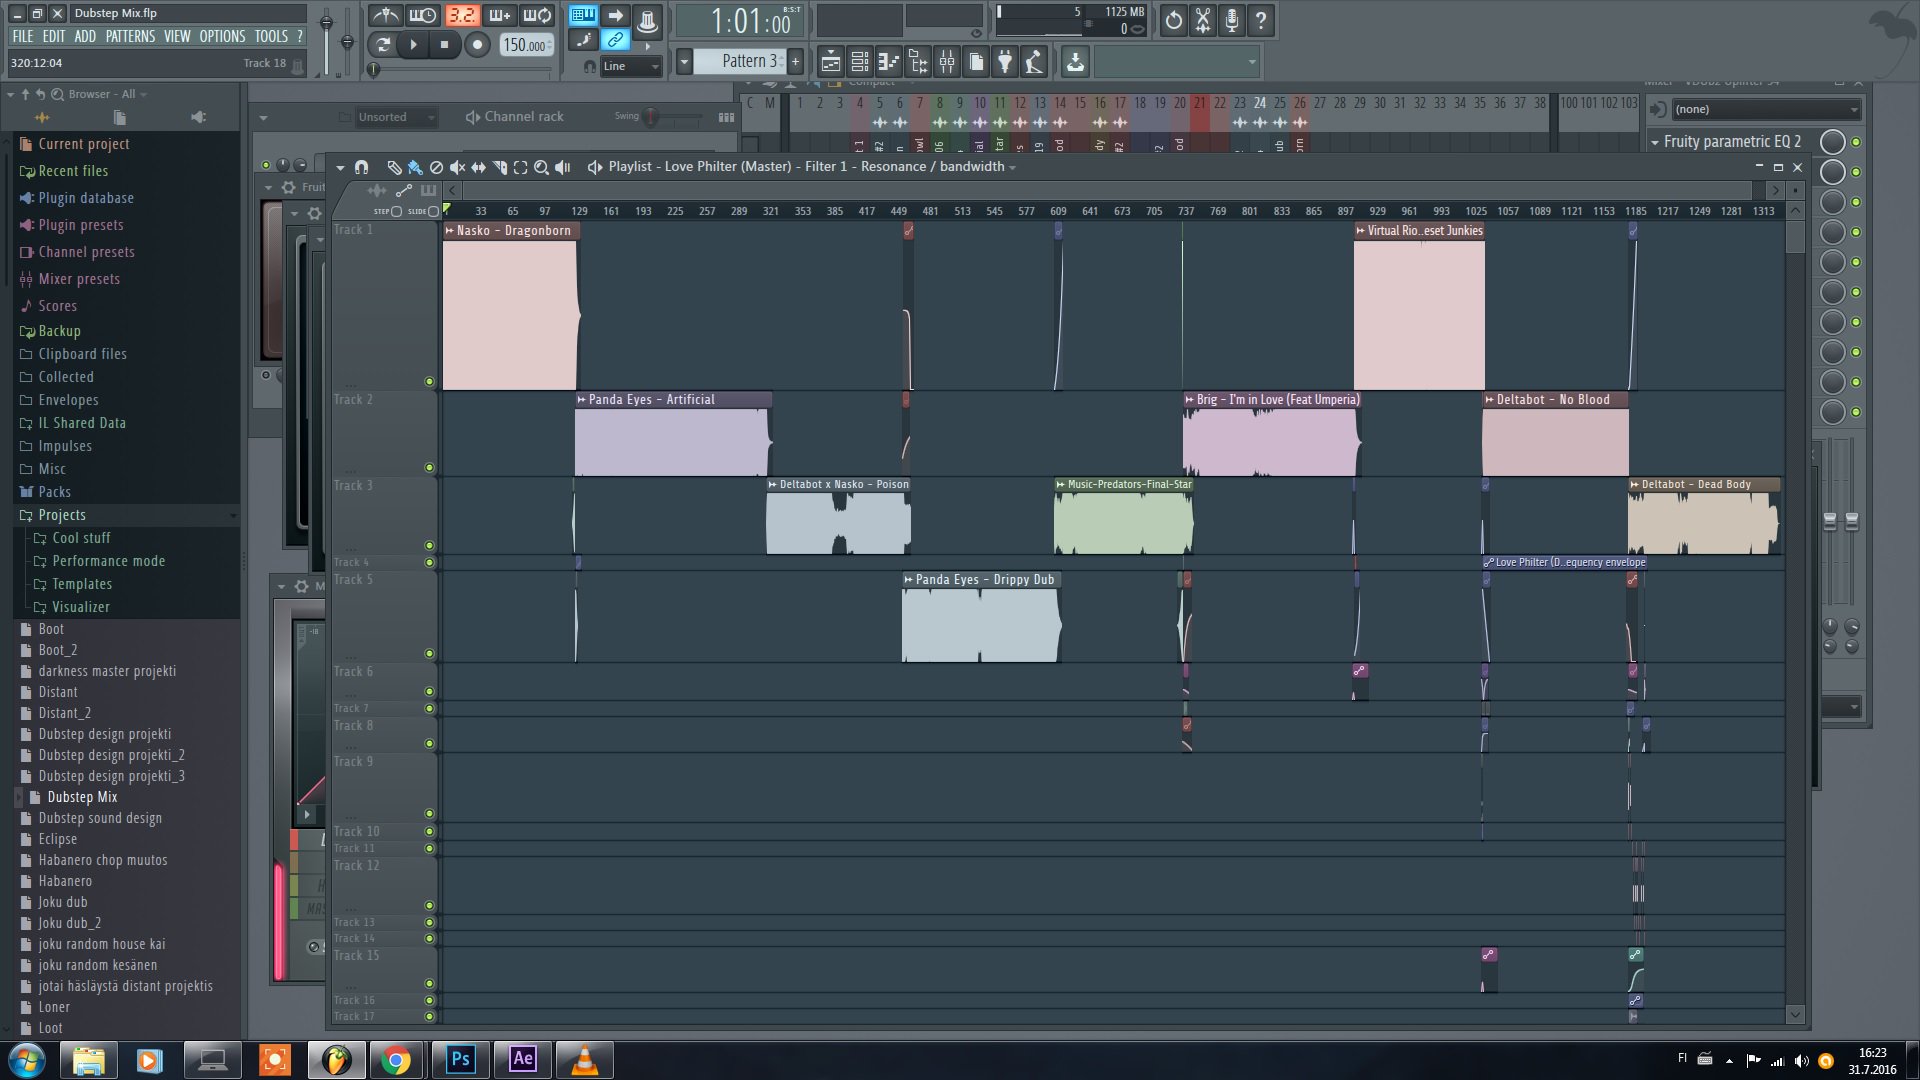The image size is (1920, 1080).
Task: Select the playlist Delete tool
Action: click(x=436, y=167)
